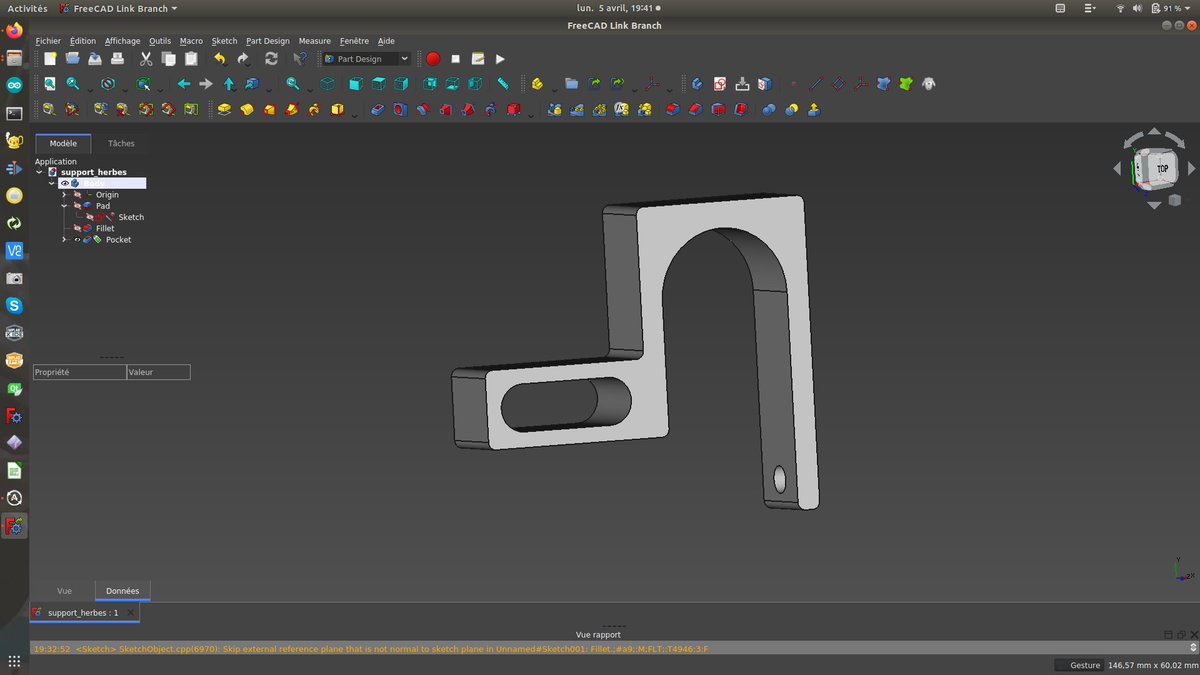Open the FreeCAD Link Branch app menu
Screen dimensions: 1200x675
[x=118, y=8]
